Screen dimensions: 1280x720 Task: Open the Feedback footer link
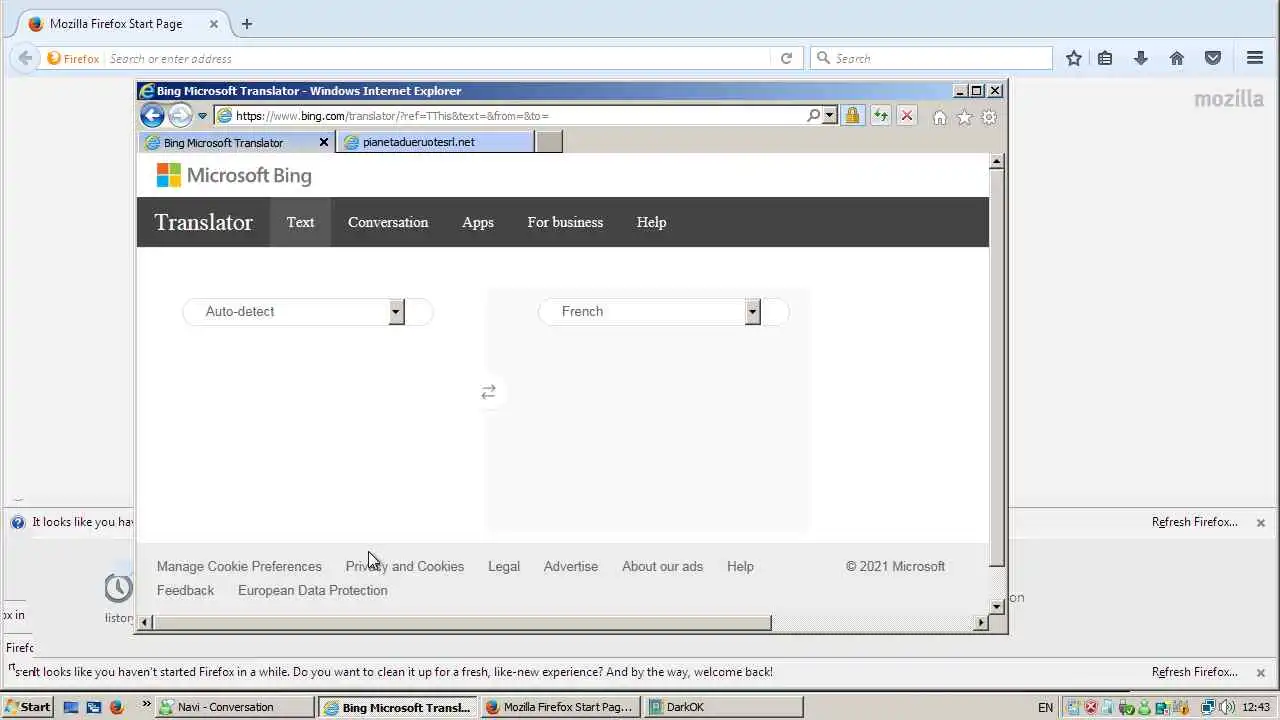[x=185, y=590]
